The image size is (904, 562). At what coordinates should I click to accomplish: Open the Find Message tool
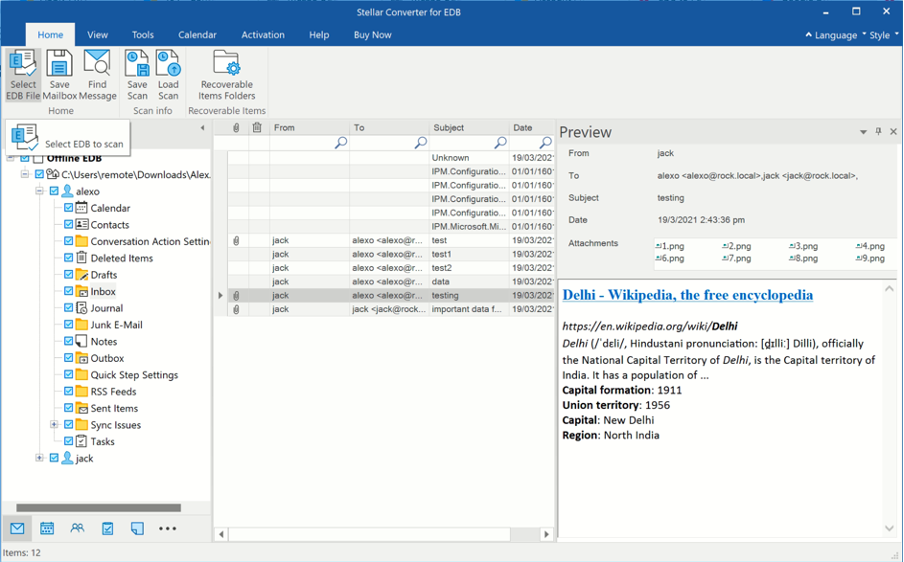[97, 75]
